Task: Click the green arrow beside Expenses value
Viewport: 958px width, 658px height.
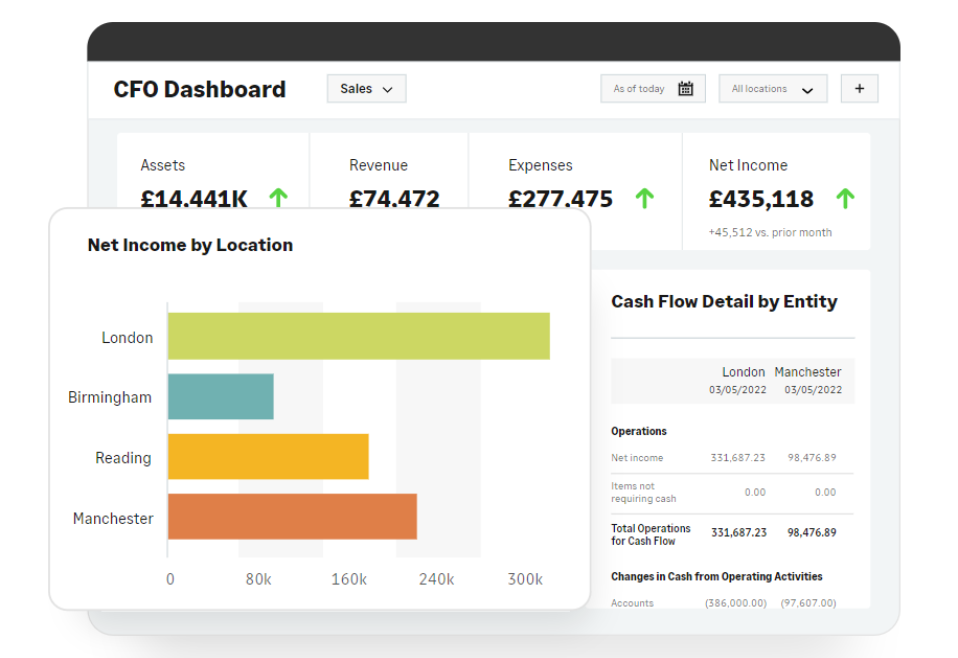Action: tap(645, 198)
